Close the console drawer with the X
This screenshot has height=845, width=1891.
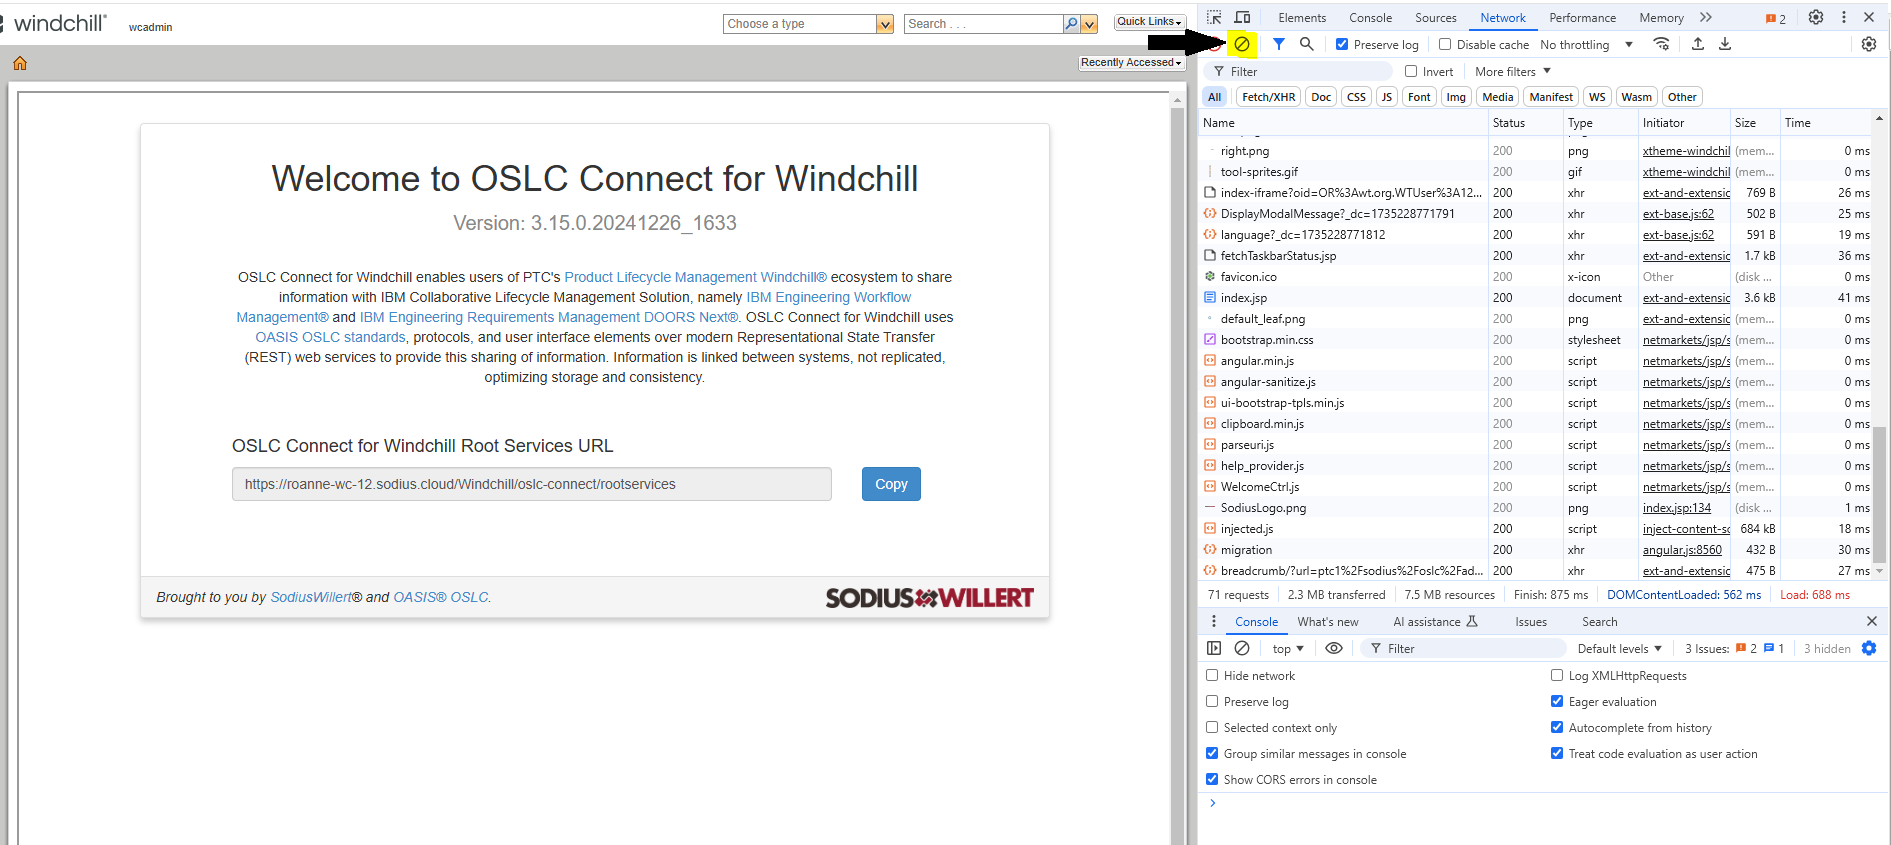(1872, 621)
